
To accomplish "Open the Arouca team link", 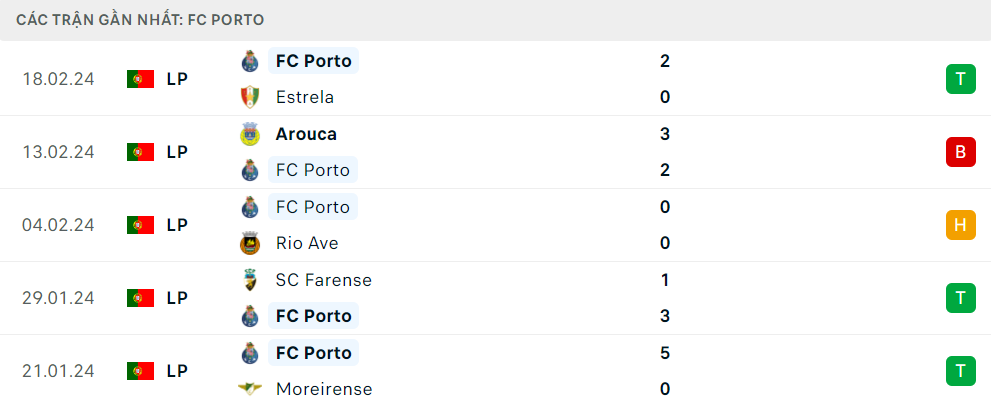I will 306,134.
